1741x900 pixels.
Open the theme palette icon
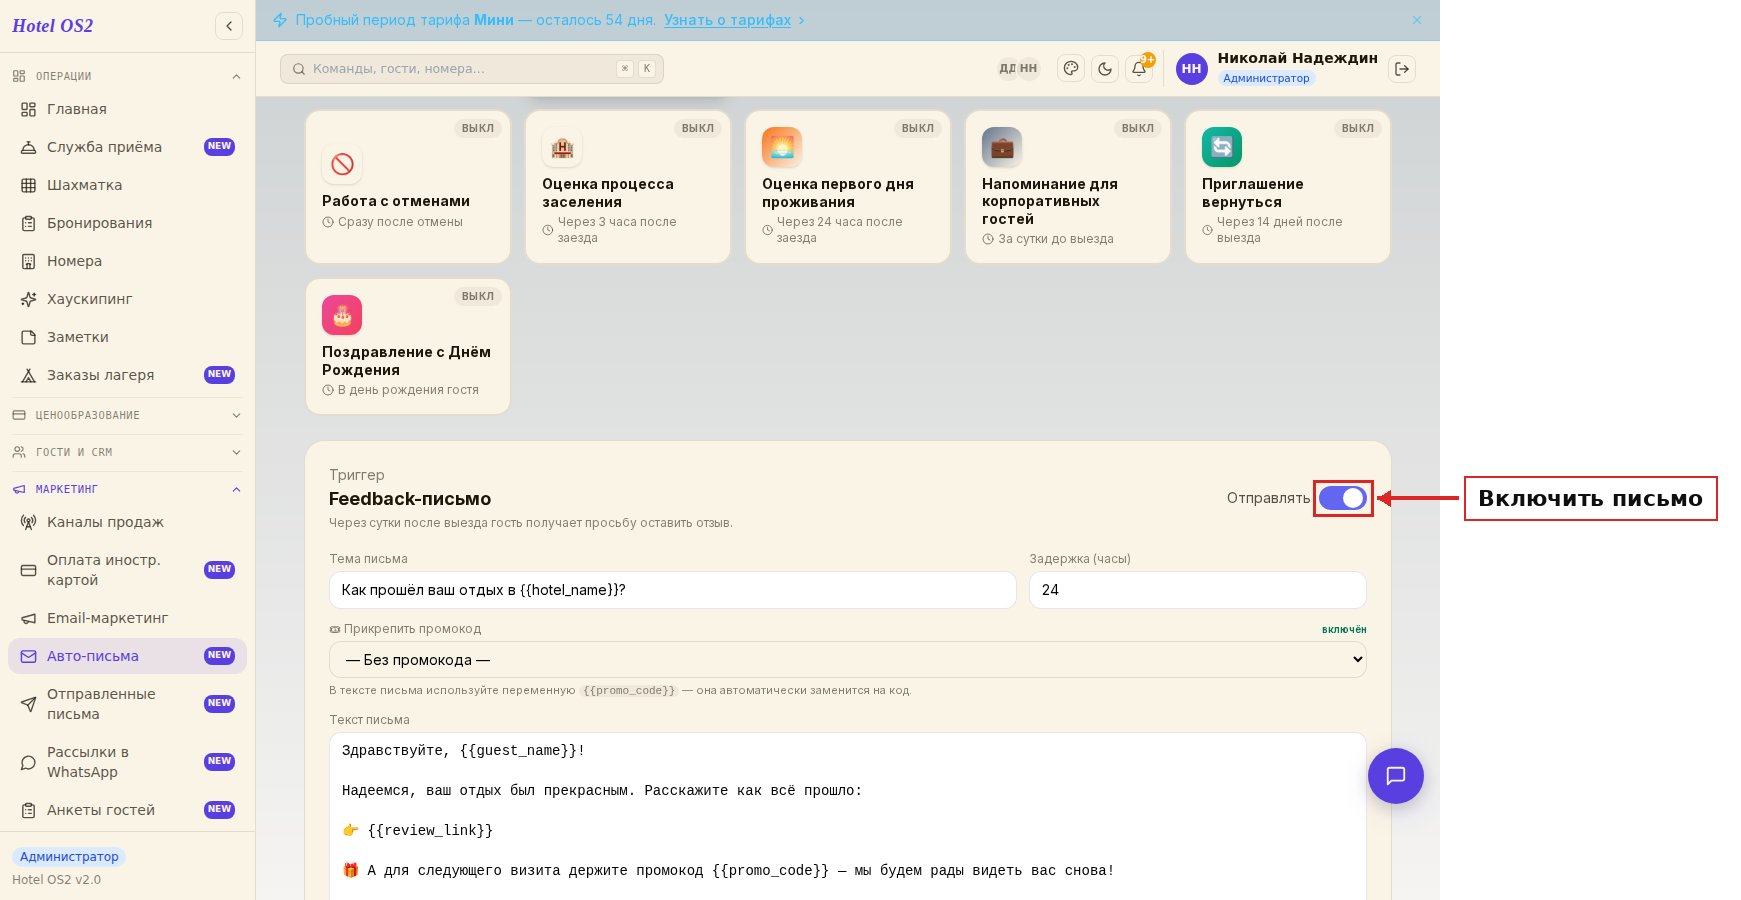point(1071,69)
